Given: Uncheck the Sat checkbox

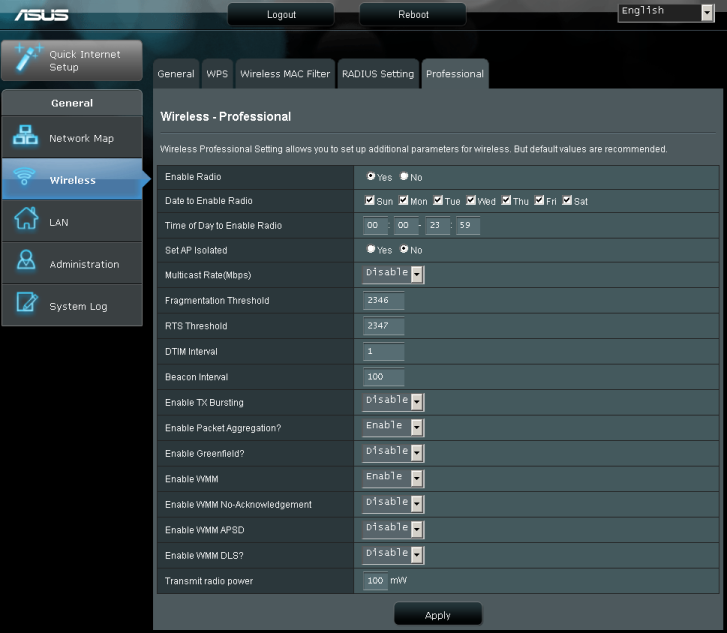Looking at the screenshot, I should [567, 200].
